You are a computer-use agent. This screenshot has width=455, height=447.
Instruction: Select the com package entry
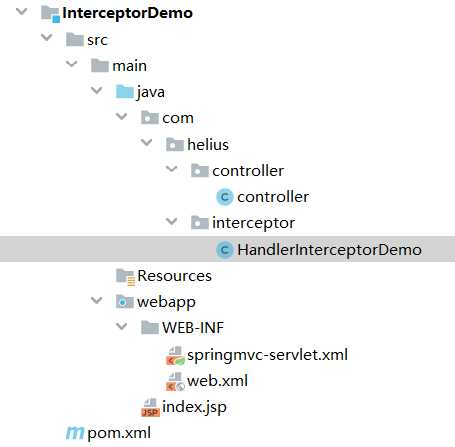coord(178,118)
